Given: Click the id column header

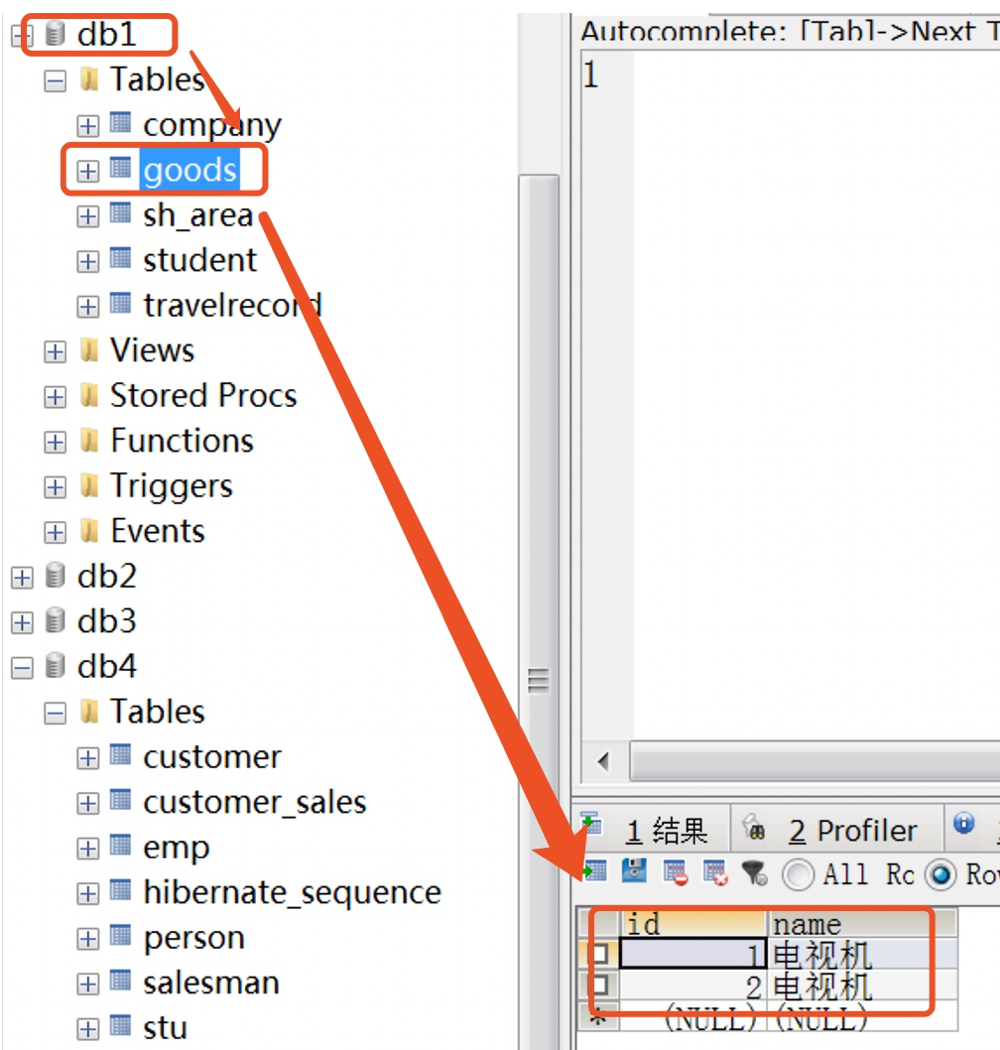Looking at the screenshot, I should pyautogui.click(x=693, y=924).
